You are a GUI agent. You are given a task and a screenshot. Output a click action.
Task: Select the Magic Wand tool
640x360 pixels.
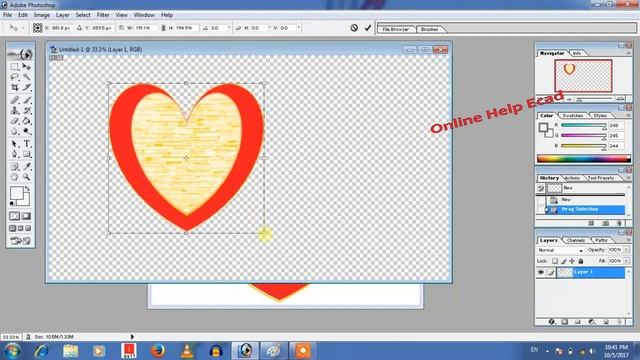[x=27, y=77]
